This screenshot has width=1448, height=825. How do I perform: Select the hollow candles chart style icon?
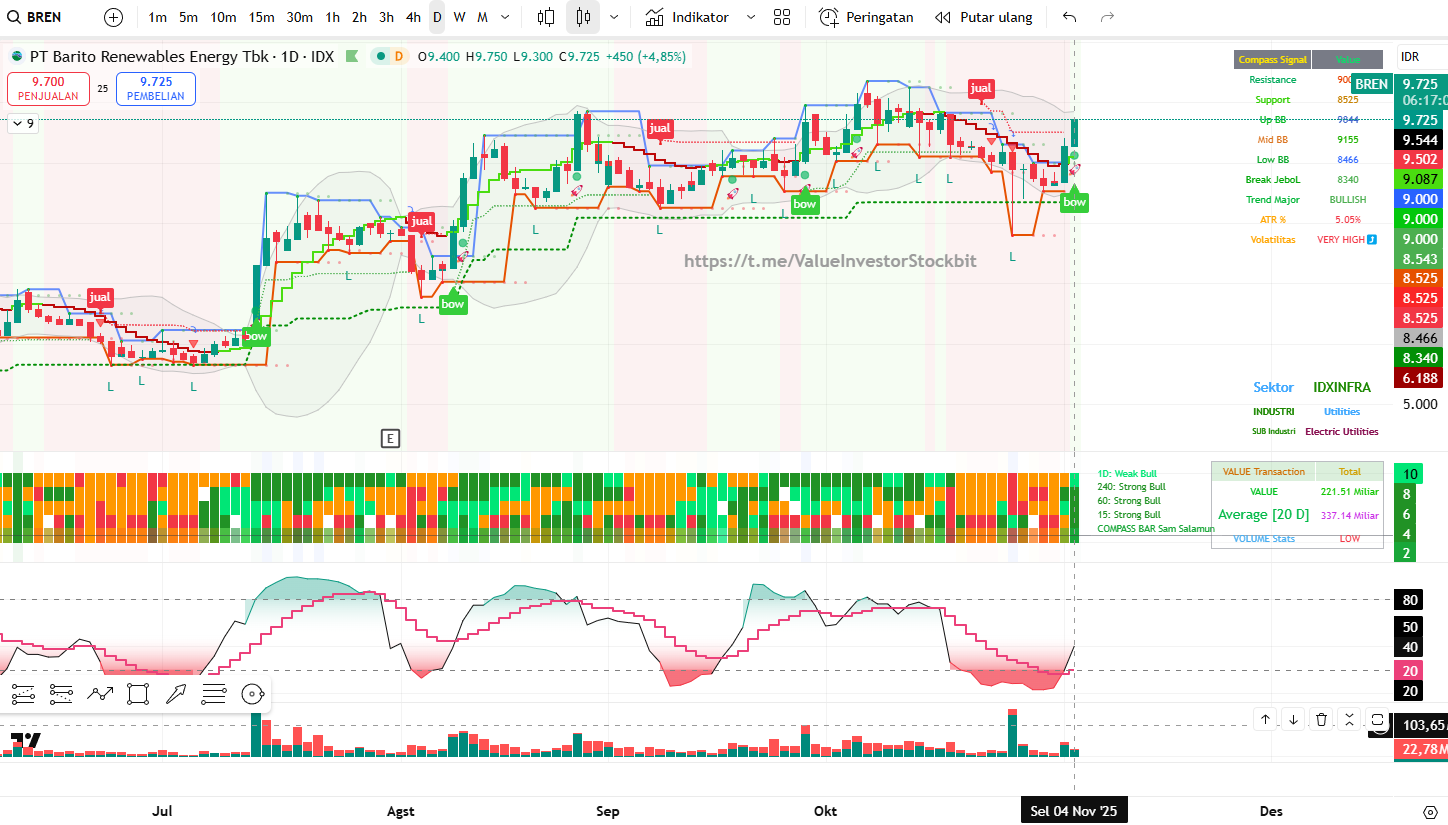[546, 17]
